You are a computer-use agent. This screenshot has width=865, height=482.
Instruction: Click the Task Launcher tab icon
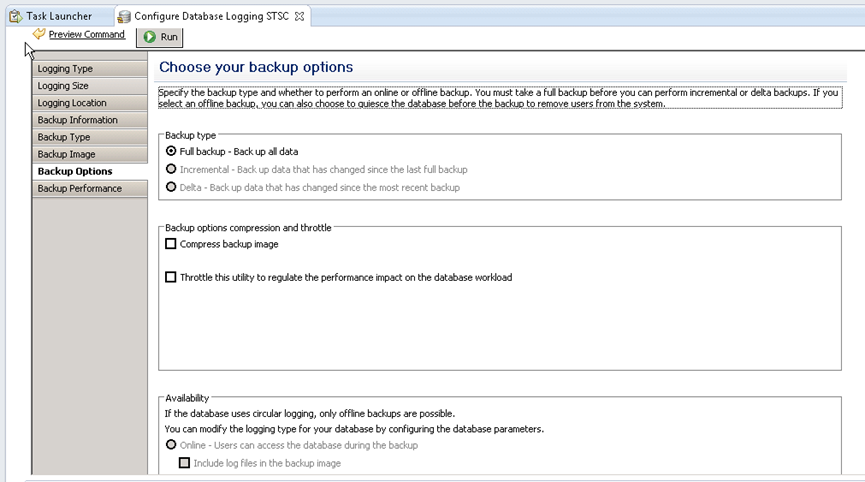[15, 16]
